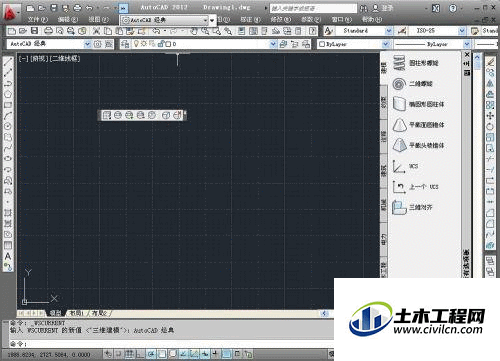Click ByLayer color swatch box

coord(322,44)
